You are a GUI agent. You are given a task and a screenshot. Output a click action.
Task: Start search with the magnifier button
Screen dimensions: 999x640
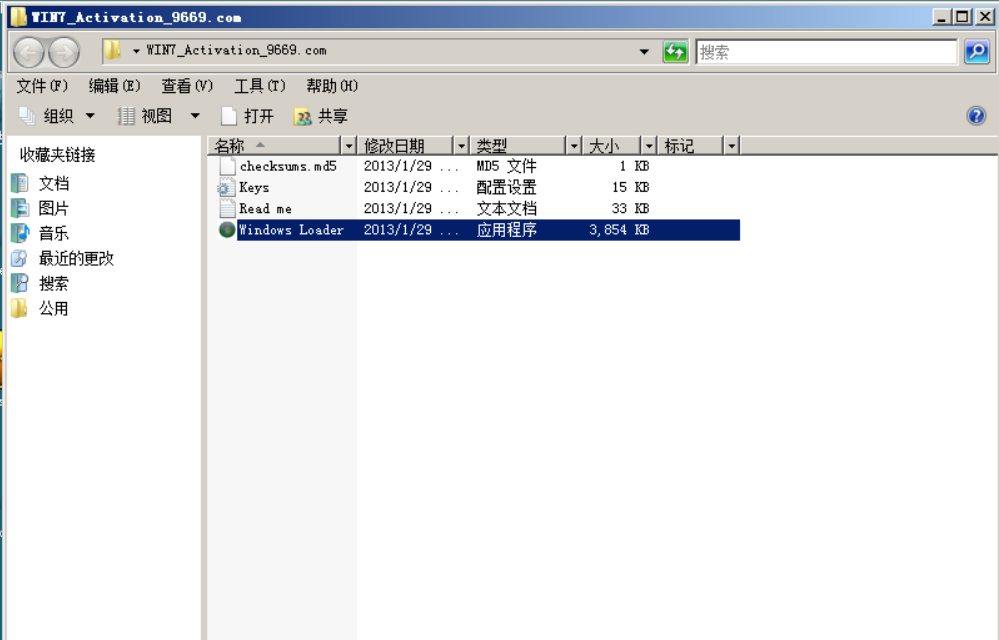[x=977, y=52]
